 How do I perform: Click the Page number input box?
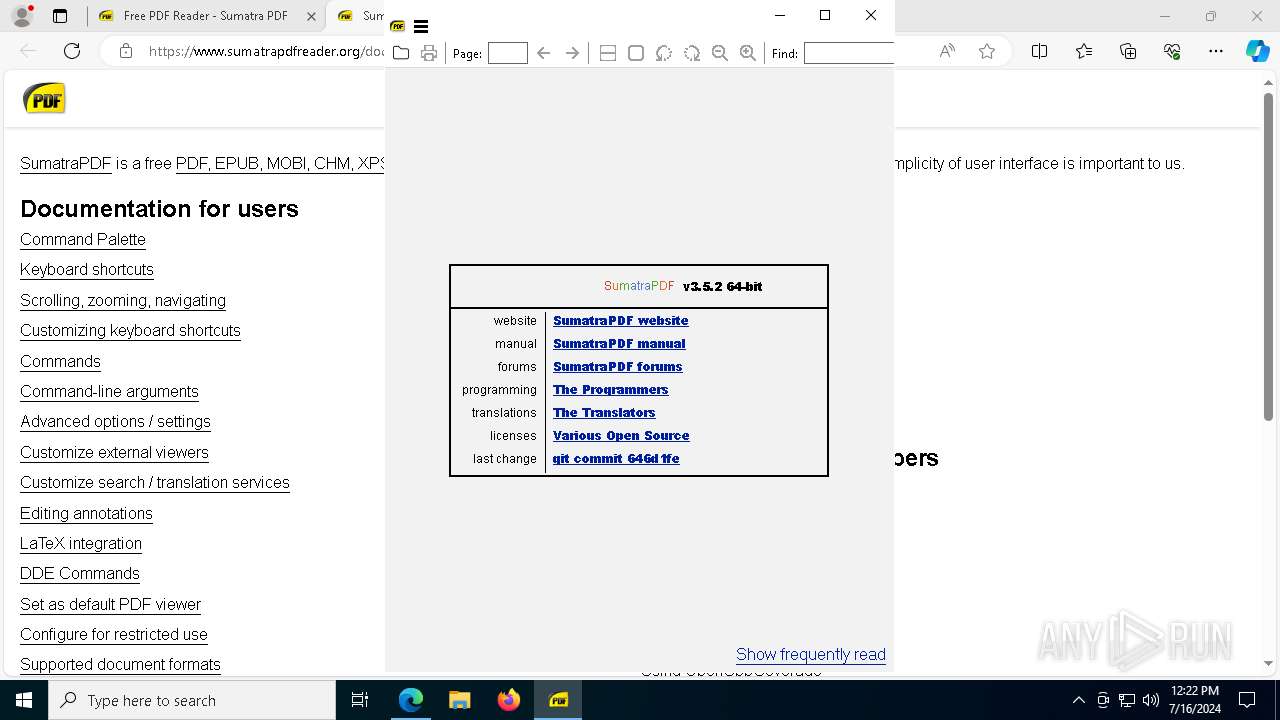click(508, 53)
